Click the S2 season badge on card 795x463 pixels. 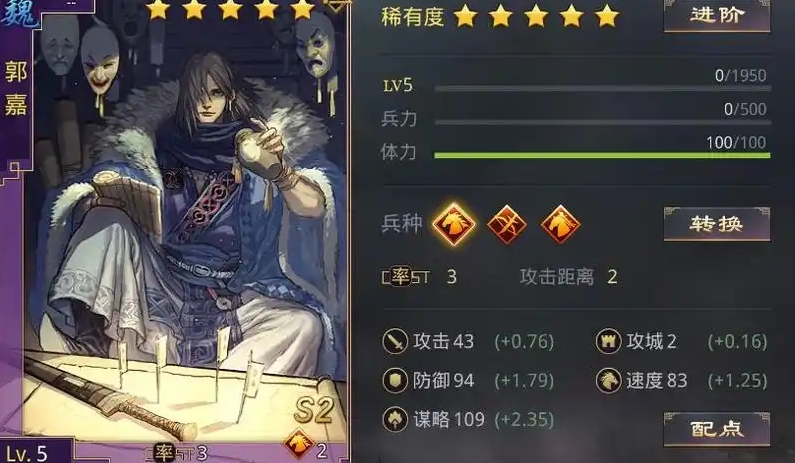click(x=314, y=409)
